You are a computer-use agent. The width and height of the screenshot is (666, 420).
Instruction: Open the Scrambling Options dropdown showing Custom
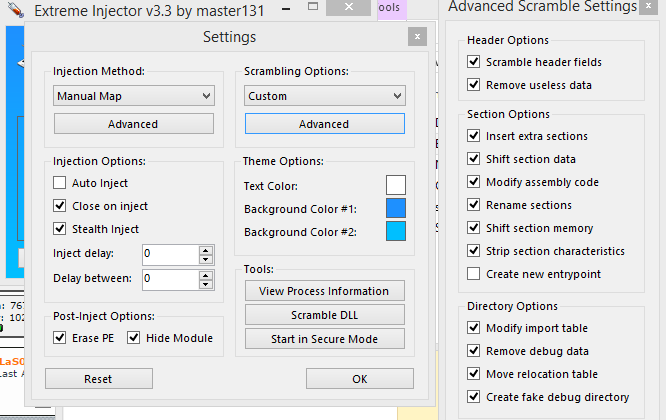325,96
